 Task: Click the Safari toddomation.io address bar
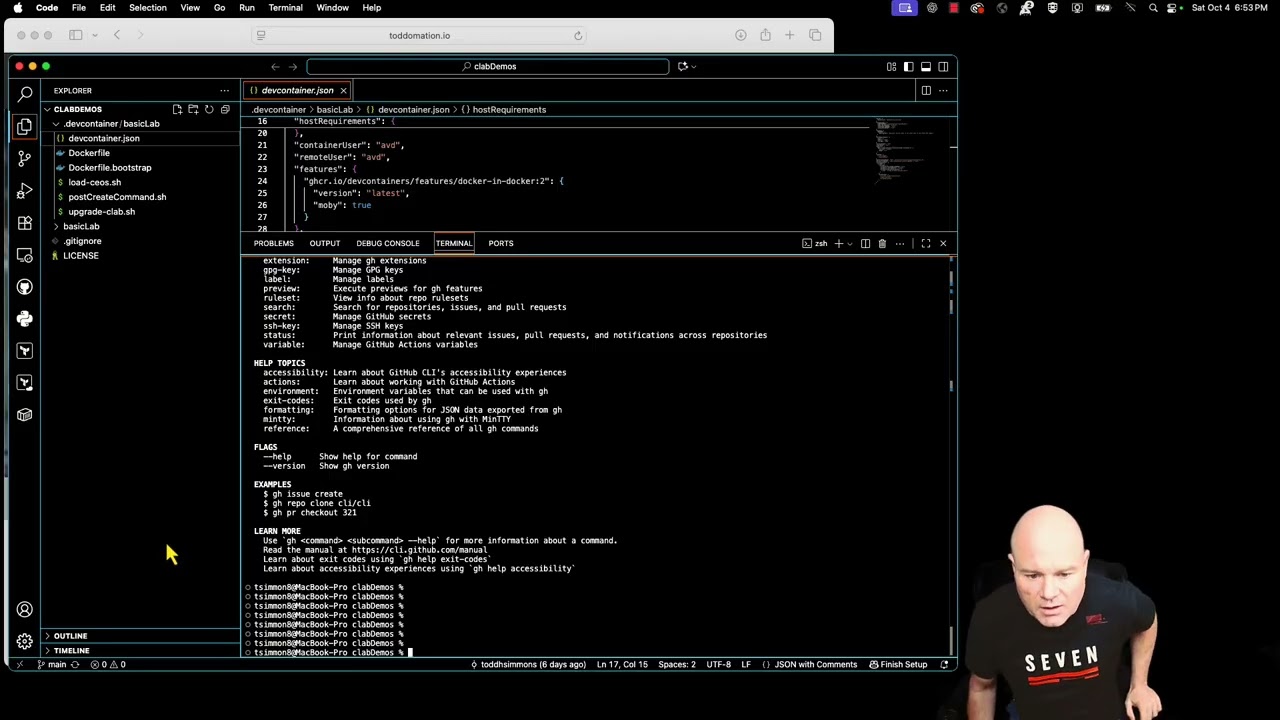419,35
